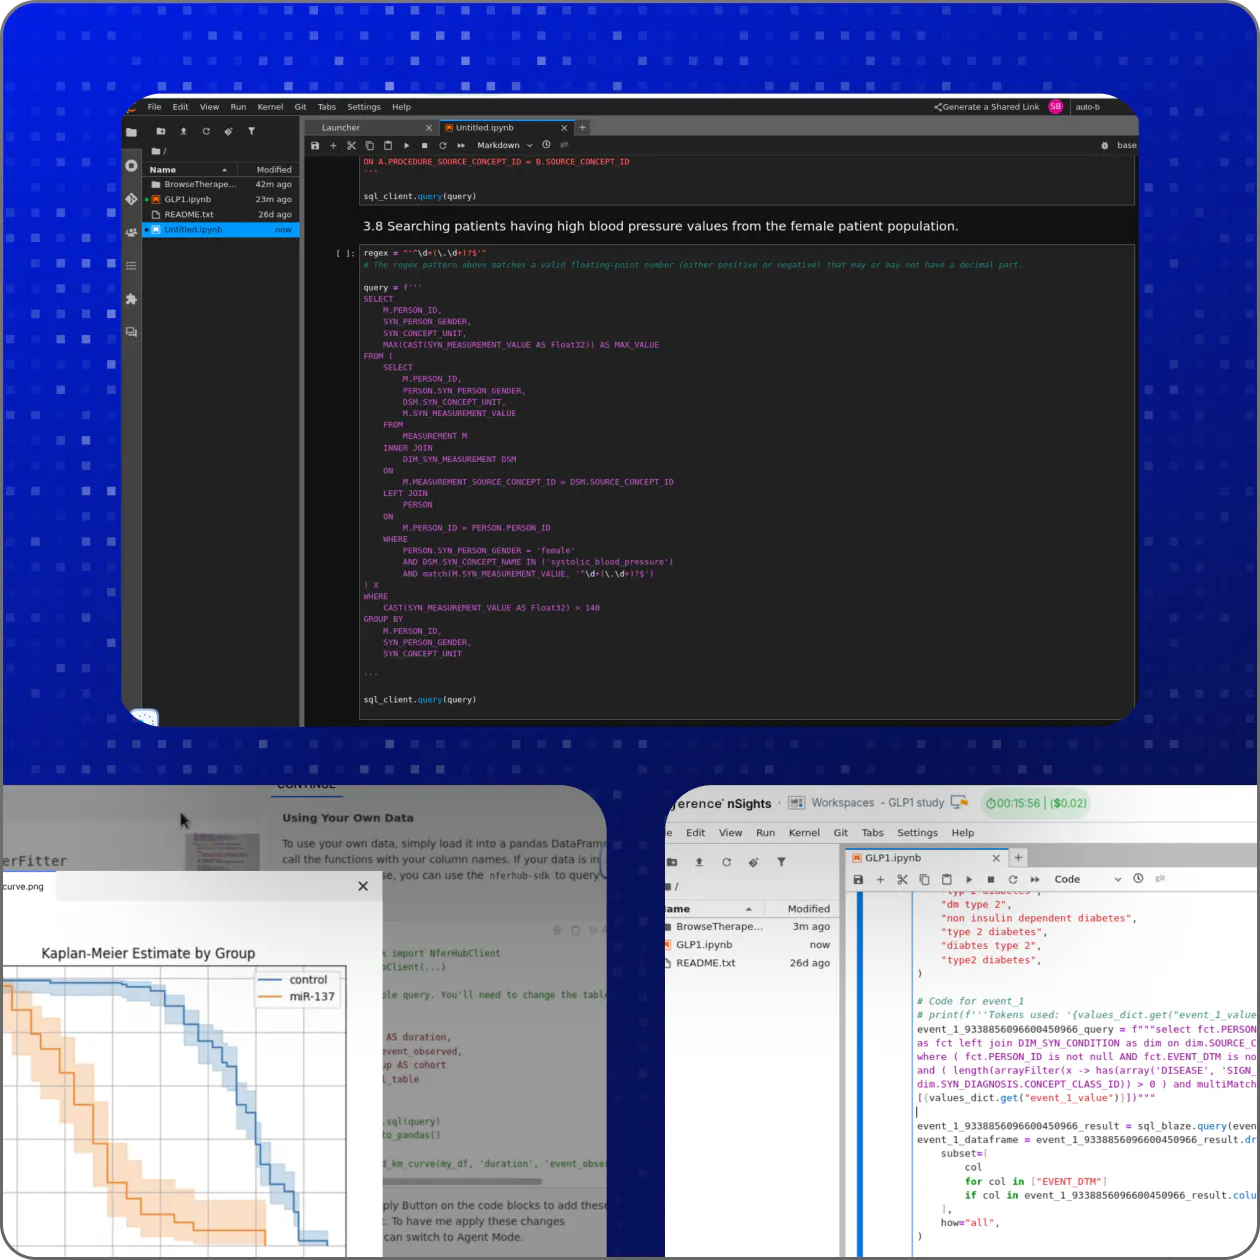The height and width of the screenshot is (1260, 1260).
Task: Cut cell with scissors in GLP1.ipynb toolbar
Action: tap(902, 880)
